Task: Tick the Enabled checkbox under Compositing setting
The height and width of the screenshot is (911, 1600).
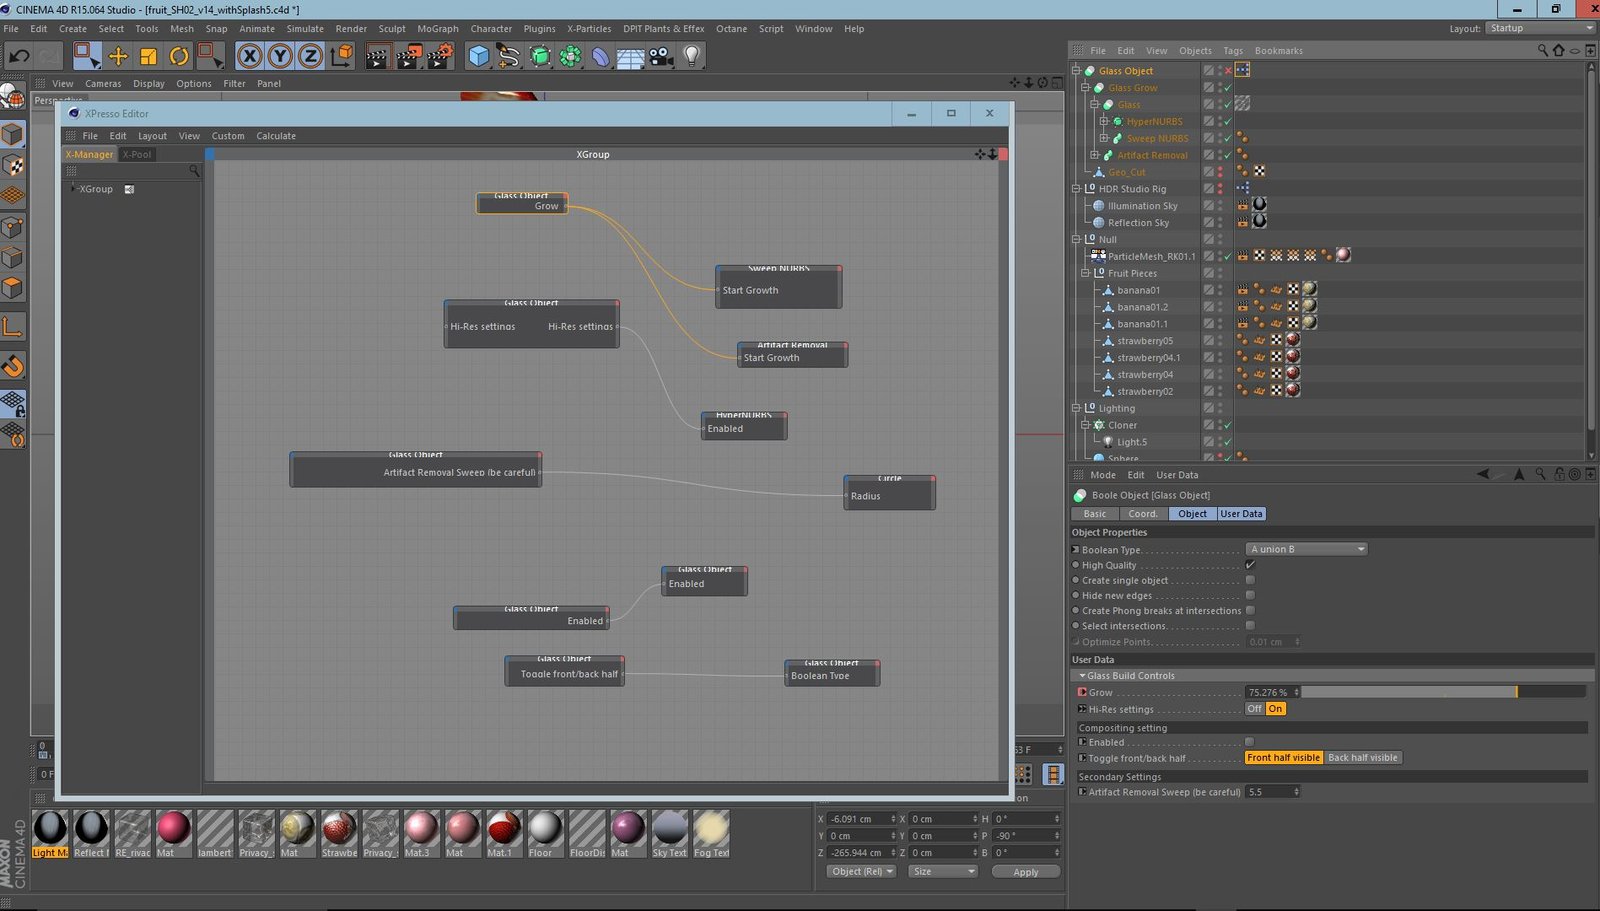Action: (x=1250, y=742)
